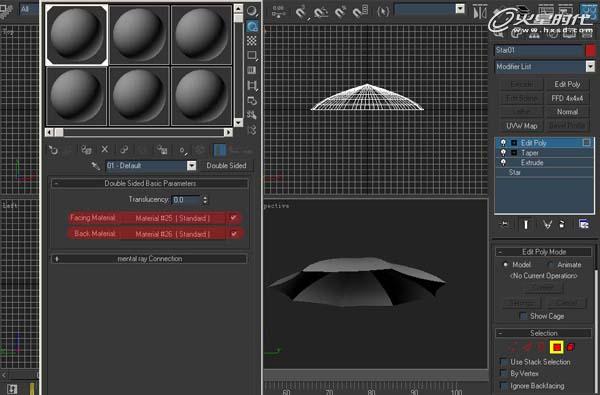Click the configure modifier sets icon
This screenshot has height=395, width=600.
coord(584,224)
